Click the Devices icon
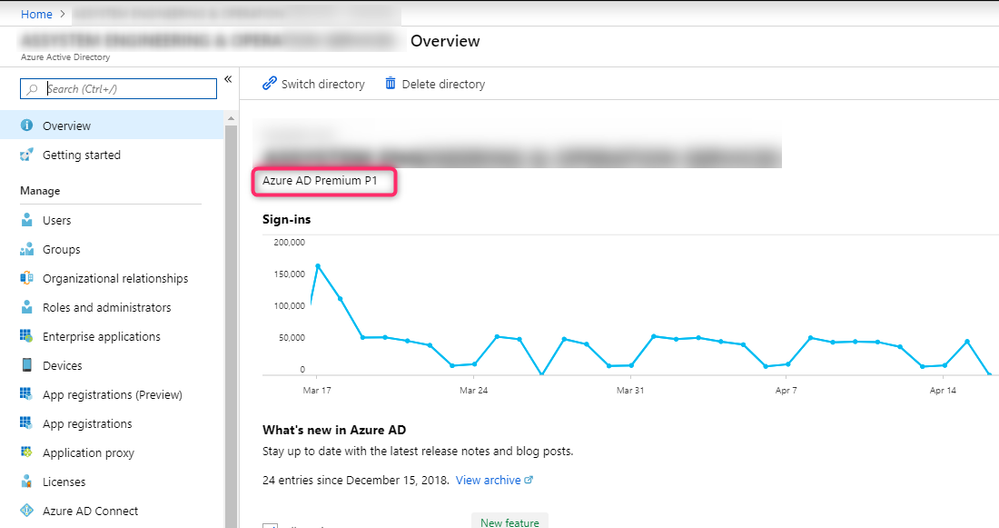Viewport: 999px width, 528px height. point(27,365)
